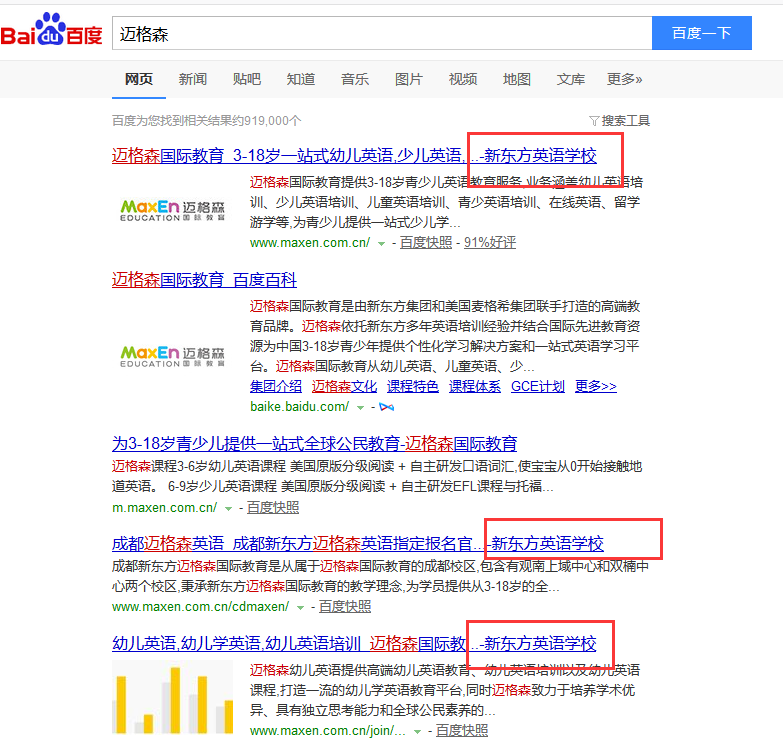The width and height of the screenshot is (783, 743).
Task: Click the MaxEn logo in first result
Action: click(172, 211)
